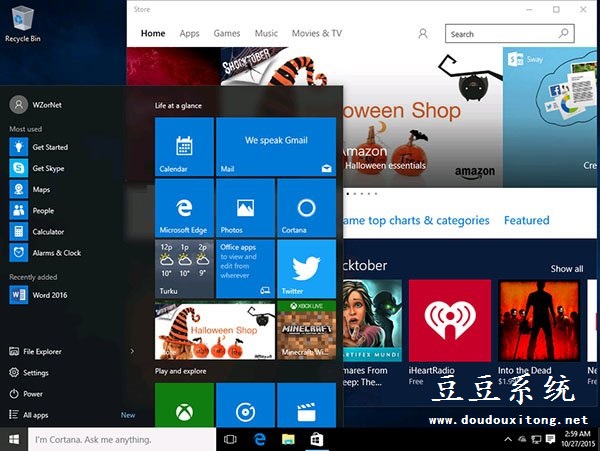Screen dimensions: 600x451
Task: Open Alarms & Clock app
Action: click(x=46, y=252)
